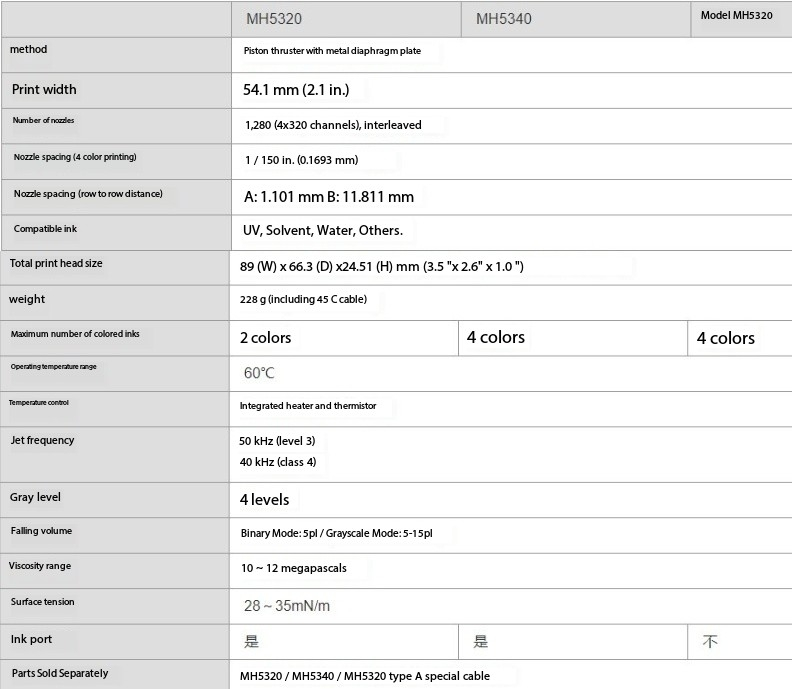This screenshot has width=792, height=689.
Task: Click Maximum number of colored inks label
Action: coord(75,334)
